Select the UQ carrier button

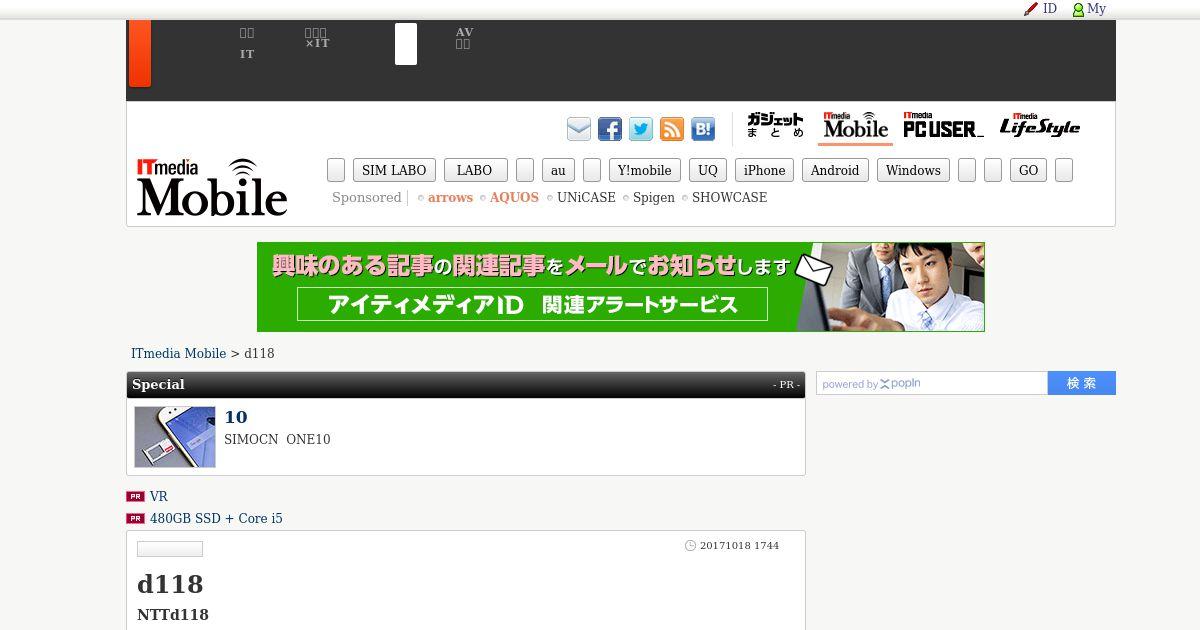point(708,170)
